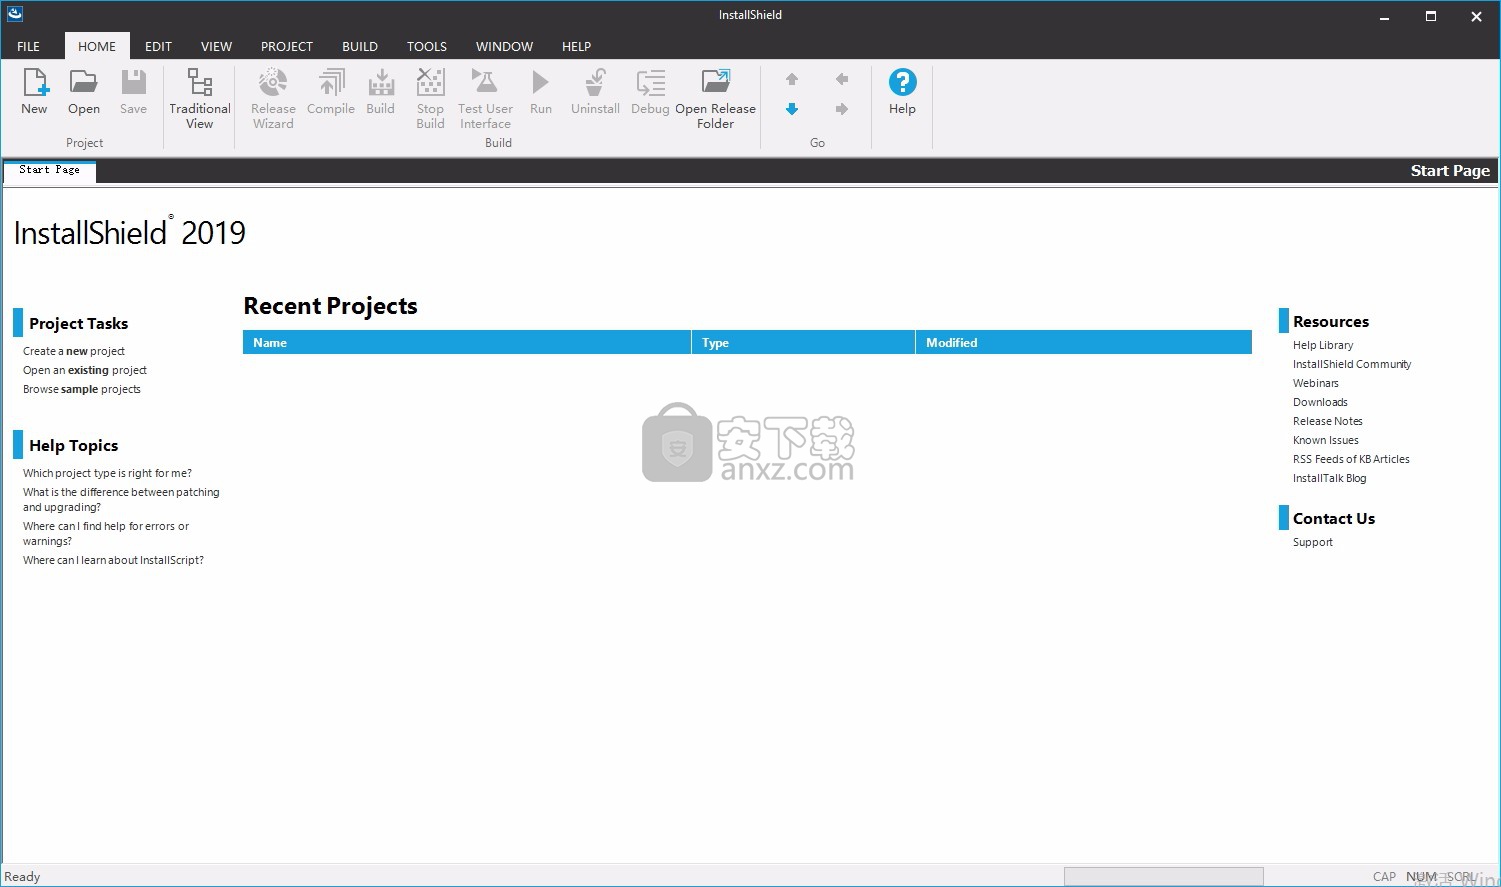Open 'Which project type is right for me?'
1501x887 pixels.
107,473
